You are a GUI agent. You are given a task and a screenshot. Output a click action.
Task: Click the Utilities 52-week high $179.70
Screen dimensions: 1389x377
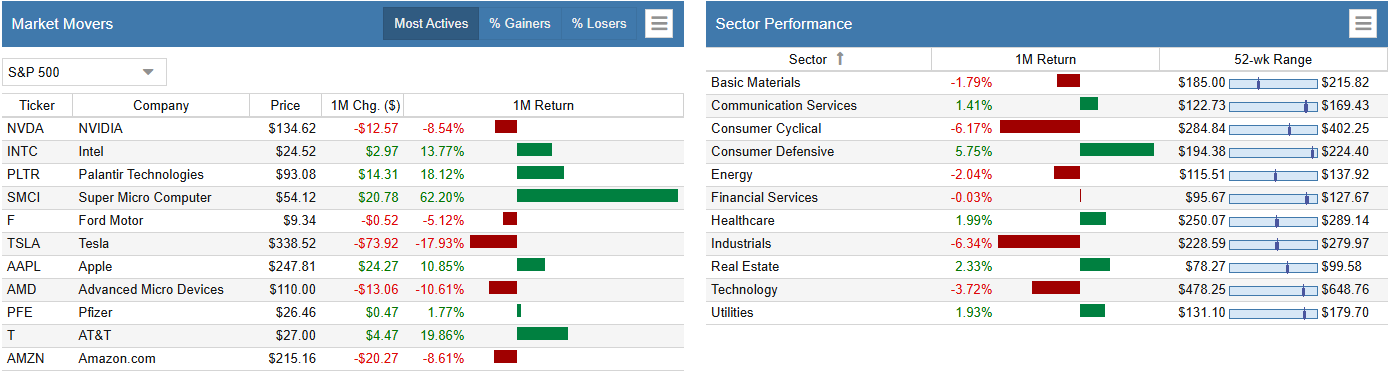[x=1345, y=312]
